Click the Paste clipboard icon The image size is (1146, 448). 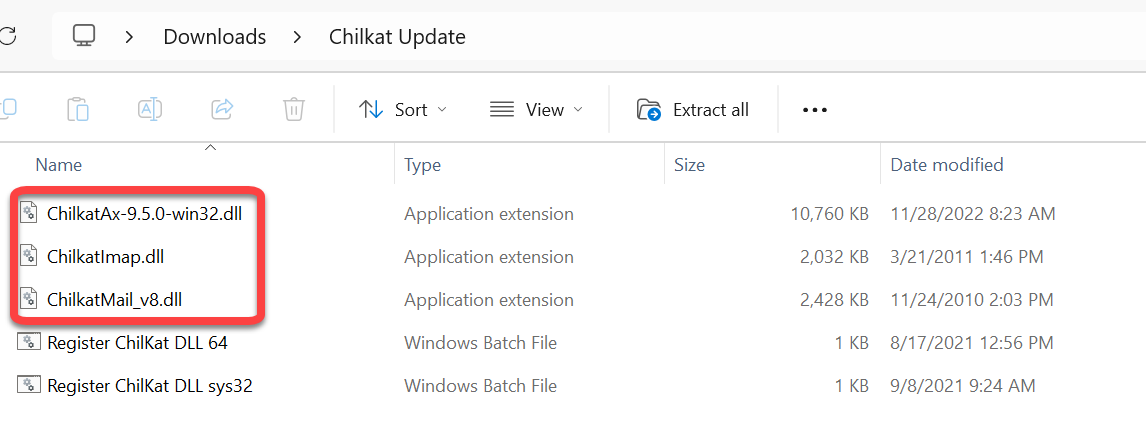tap(78, 109)
